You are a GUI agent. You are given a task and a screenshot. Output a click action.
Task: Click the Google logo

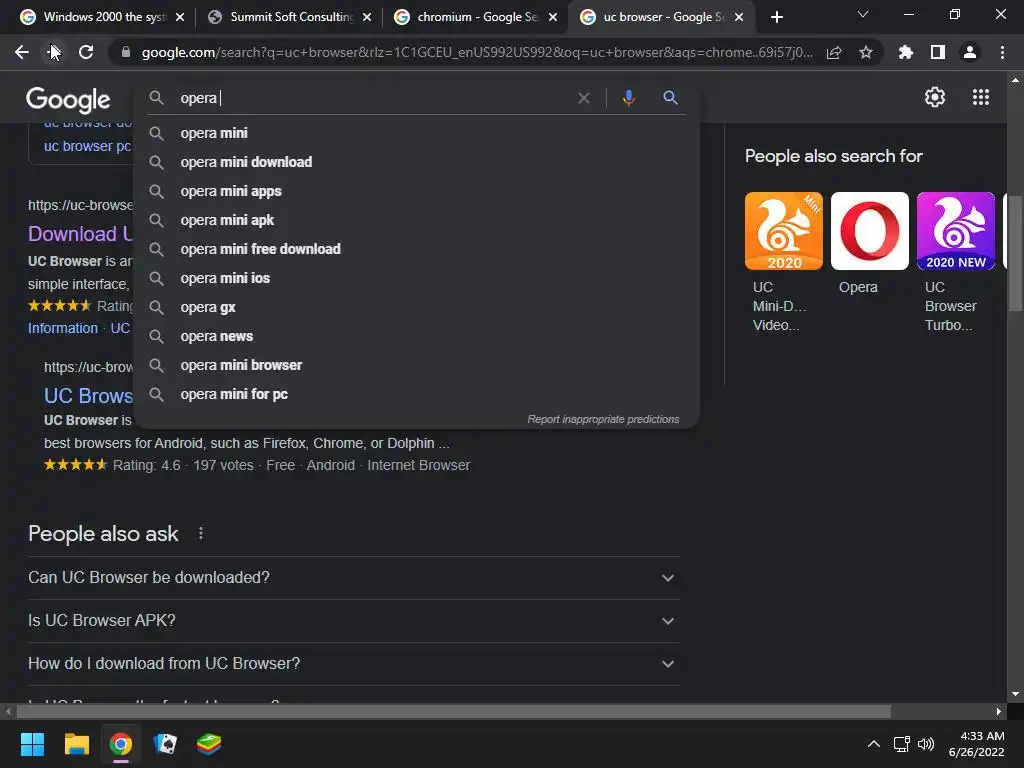click(x=68, y=99)
